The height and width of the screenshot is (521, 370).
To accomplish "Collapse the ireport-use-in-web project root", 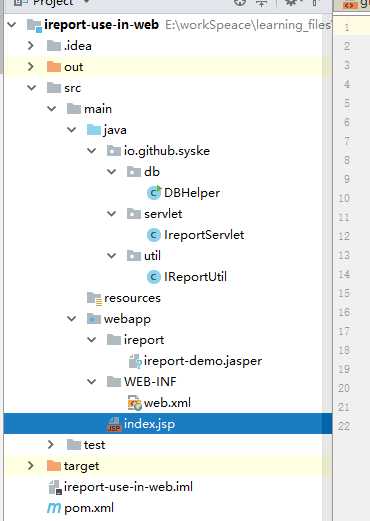I will pyautogui.click(x=12, y=25).
